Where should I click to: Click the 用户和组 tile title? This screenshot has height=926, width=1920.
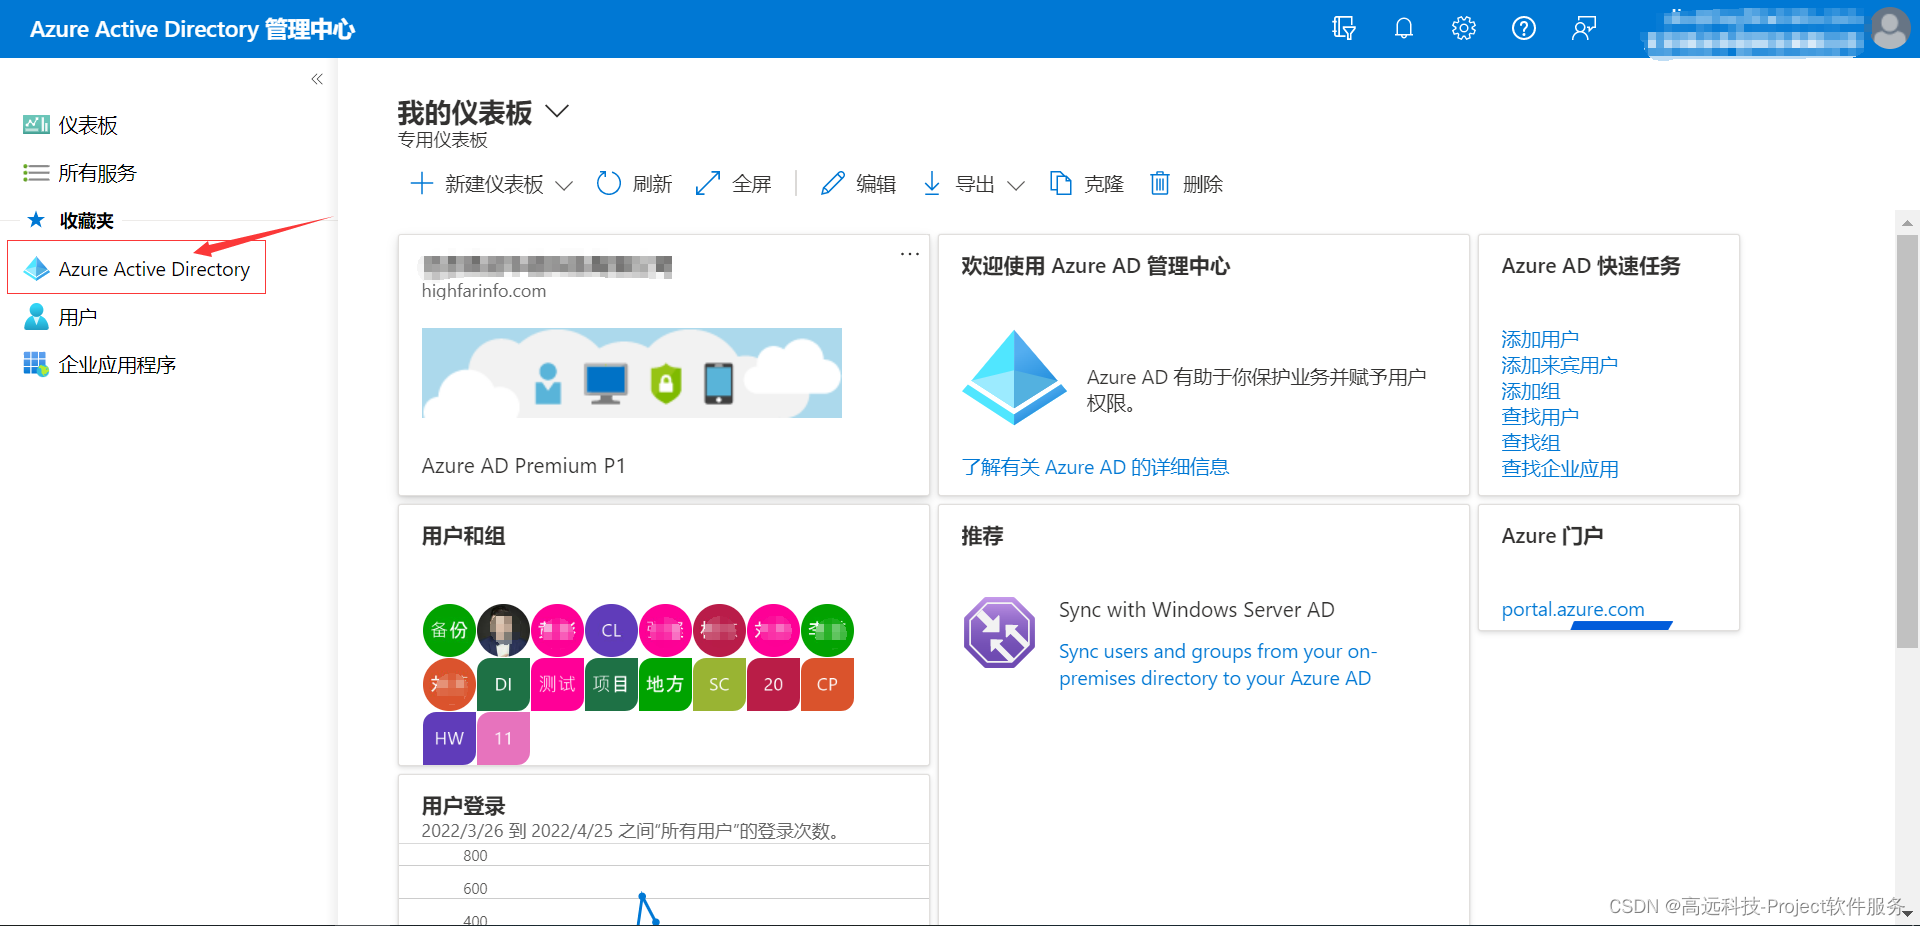click(x=463, y=536)
